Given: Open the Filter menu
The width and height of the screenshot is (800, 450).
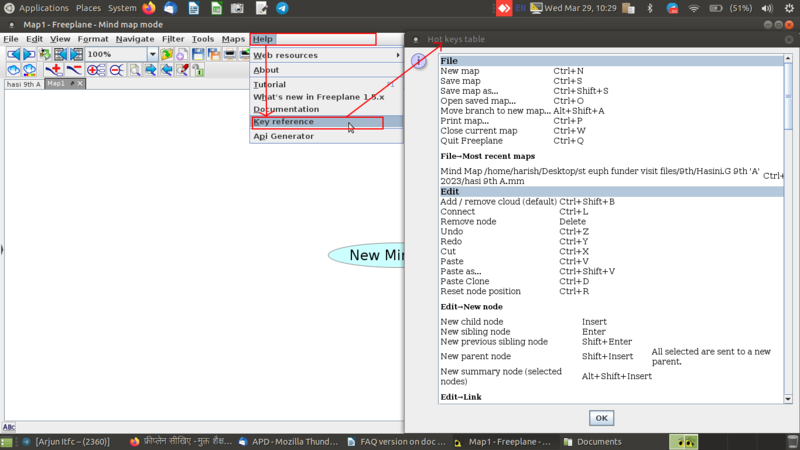Looking at the screenshot, I should (x=173, y=39).
